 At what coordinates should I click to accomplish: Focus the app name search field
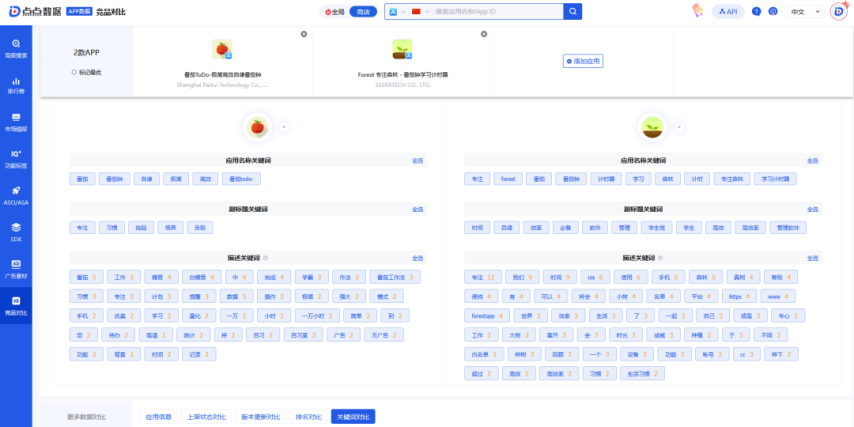(495, 12)
